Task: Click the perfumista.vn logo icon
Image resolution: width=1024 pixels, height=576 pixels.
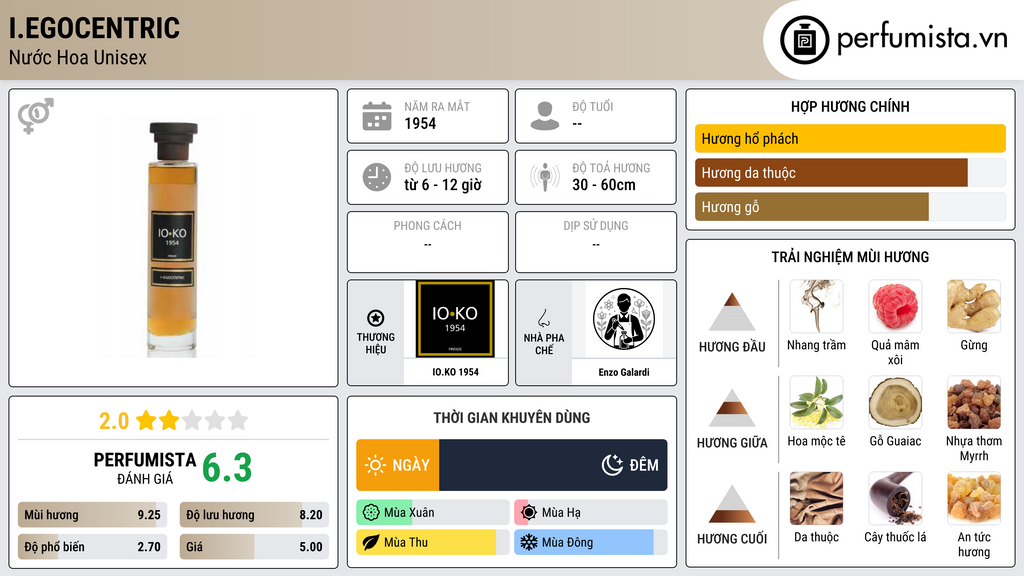Action: (x=804, y=40)
